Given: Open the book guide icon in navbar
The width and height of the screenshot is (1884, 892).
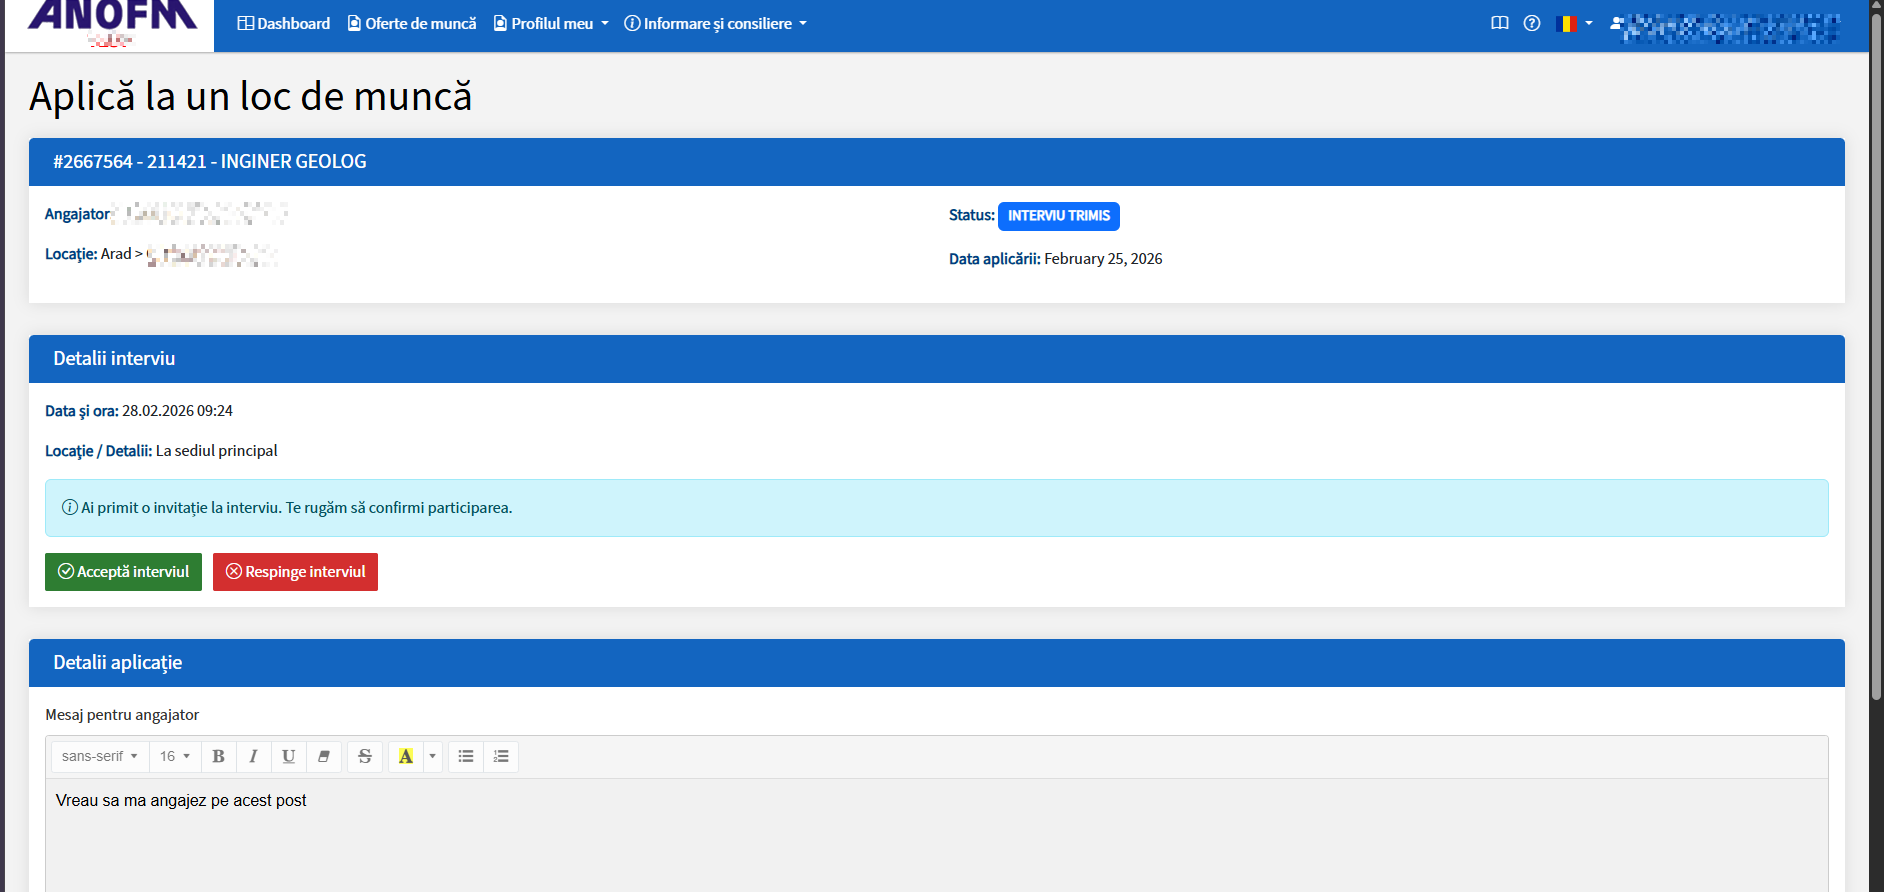Looking at the screenshot, I should [1499, 23].
